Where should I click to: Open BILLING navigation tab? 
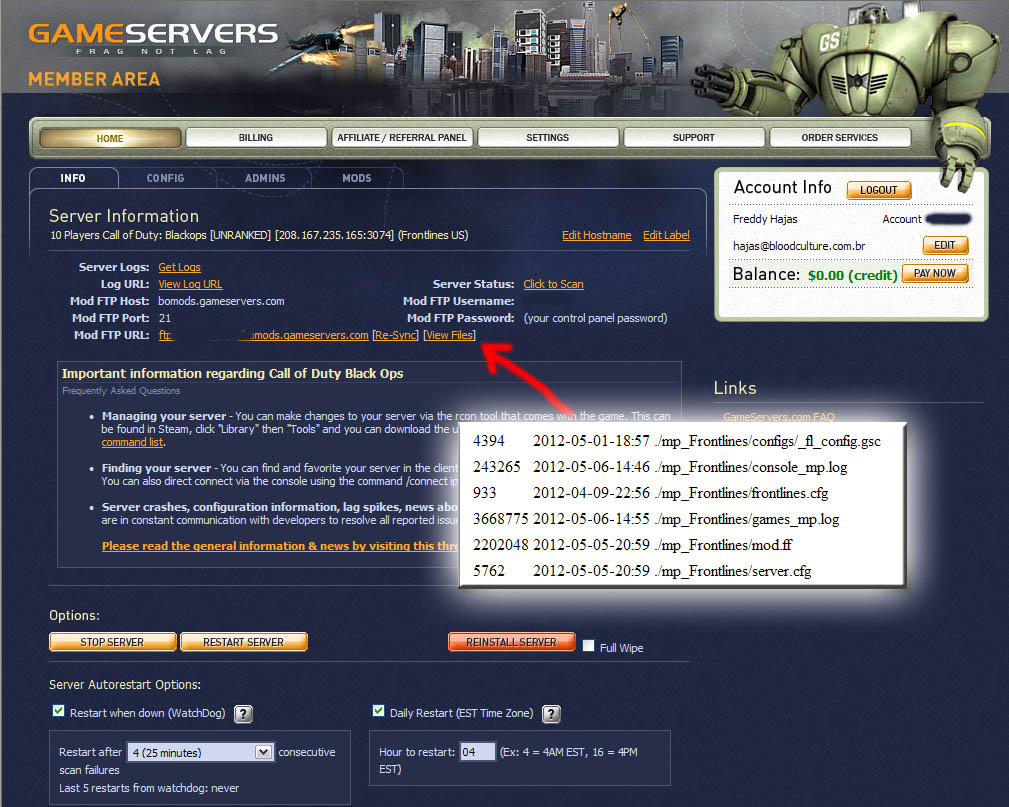pos(255,138)
